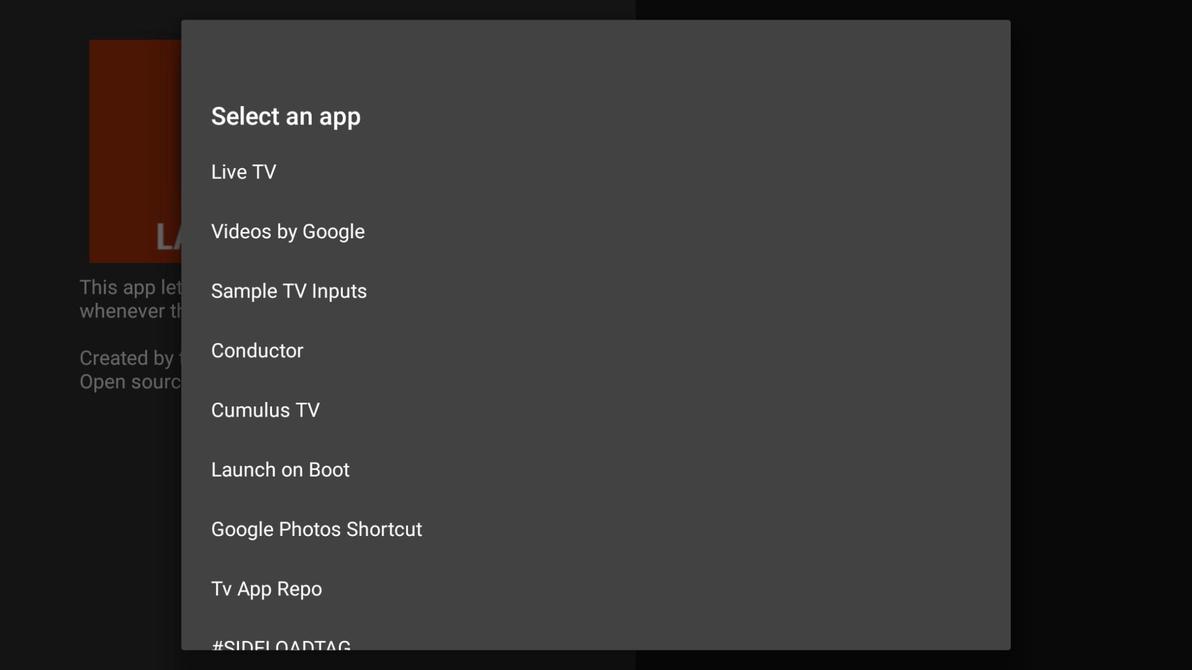Select "Sample TV Inputs" from the list
This screenshot has width=1192, height=670.
(x=288, y=290)
